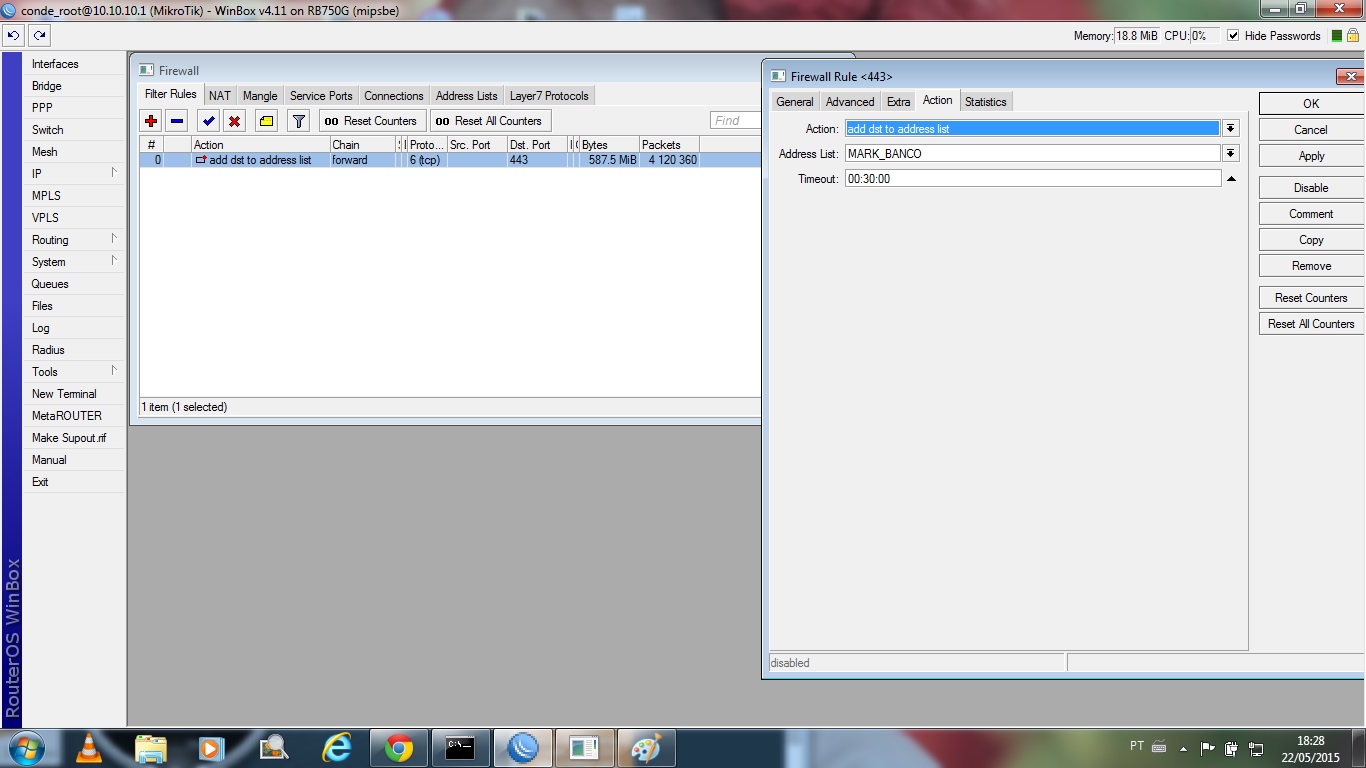Click Reset All Counters in the Firewall Rule dialog
The image size is (1366, 768).
click(x=1311, y=324)
